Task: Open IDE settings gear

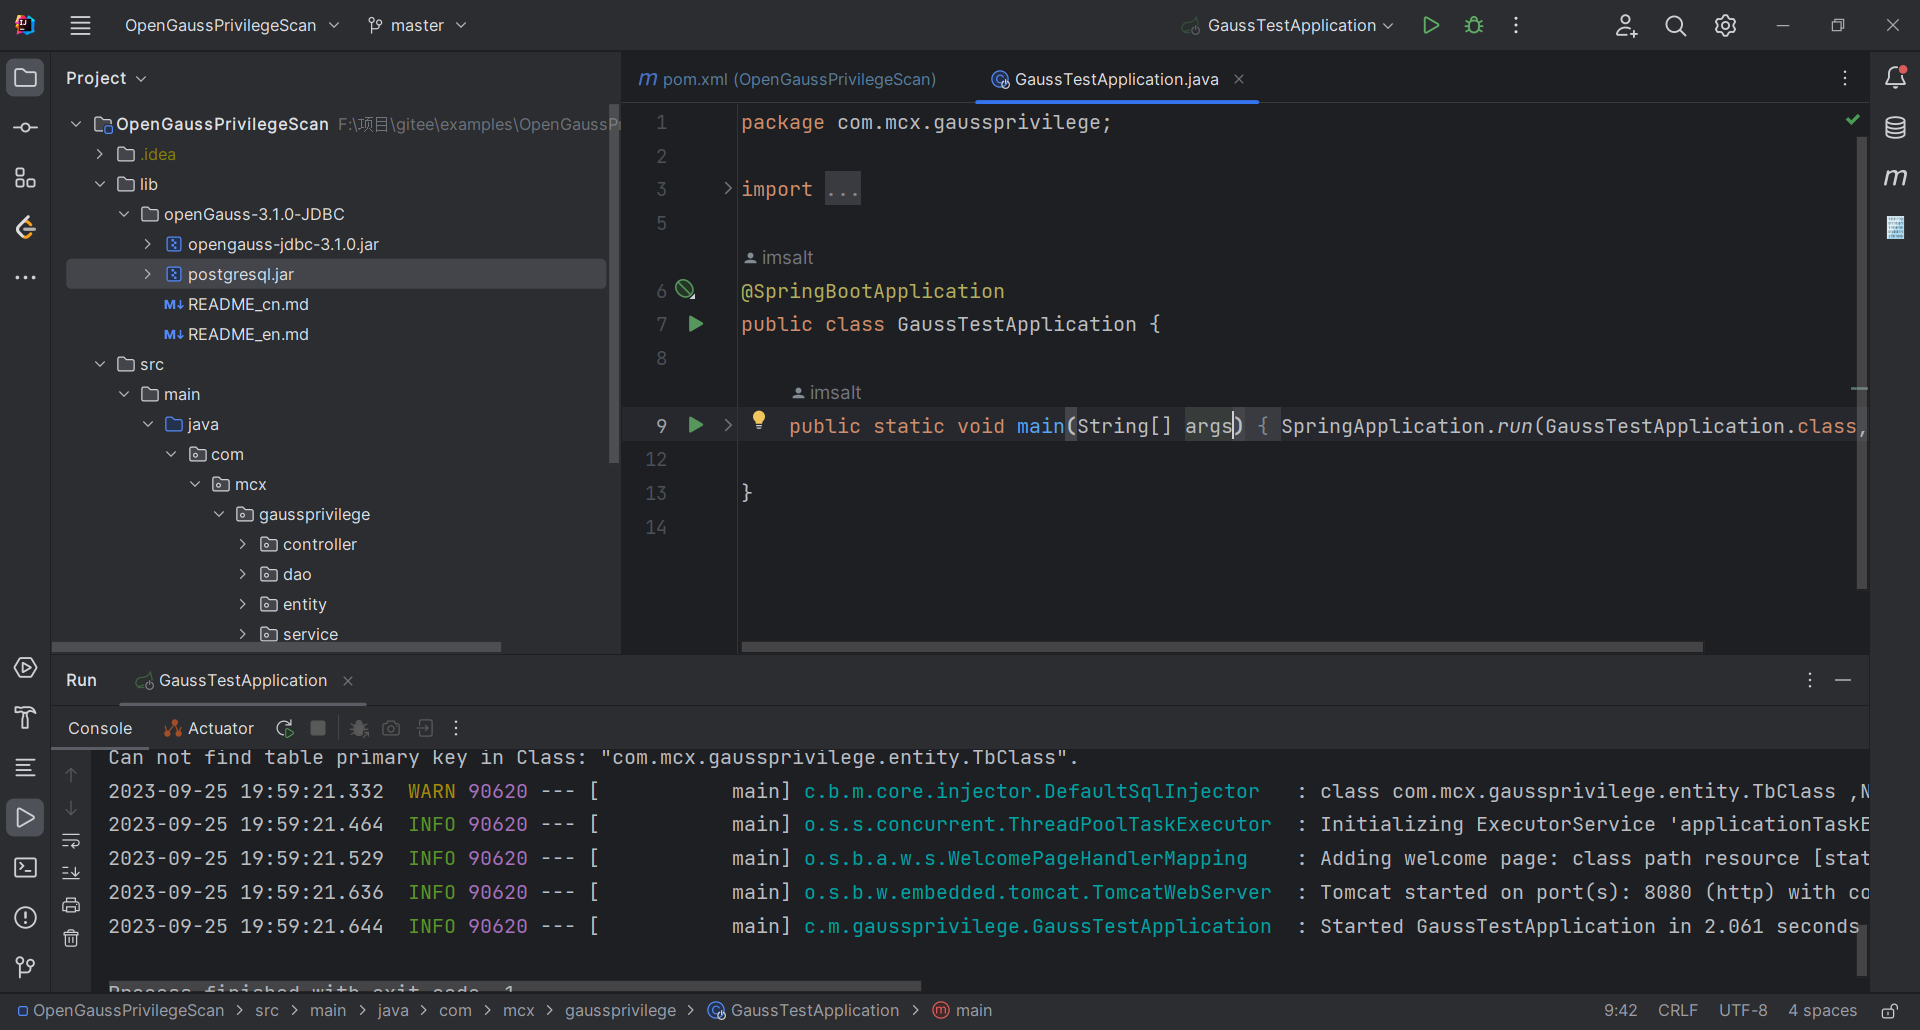Action: tap(1725, 26)
